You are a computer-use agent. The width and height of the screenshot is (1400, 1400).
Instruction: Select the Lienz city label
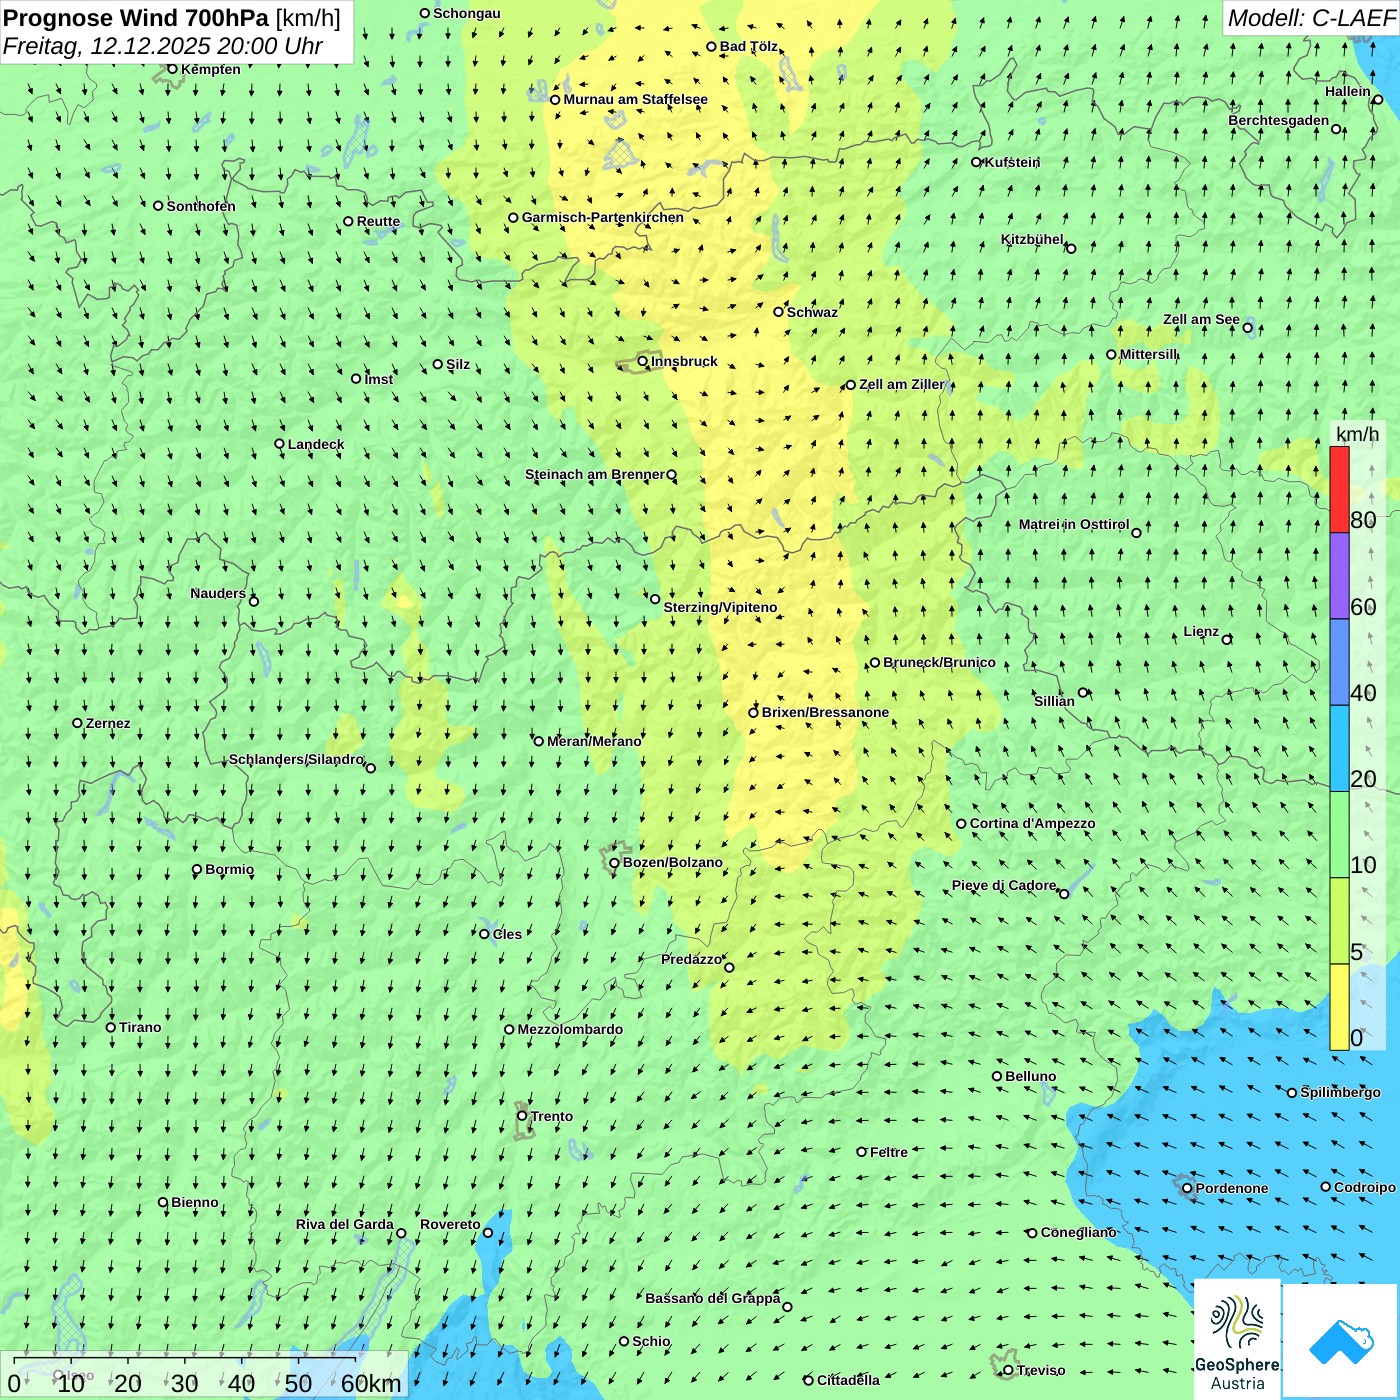click(x=1201, y=631)
